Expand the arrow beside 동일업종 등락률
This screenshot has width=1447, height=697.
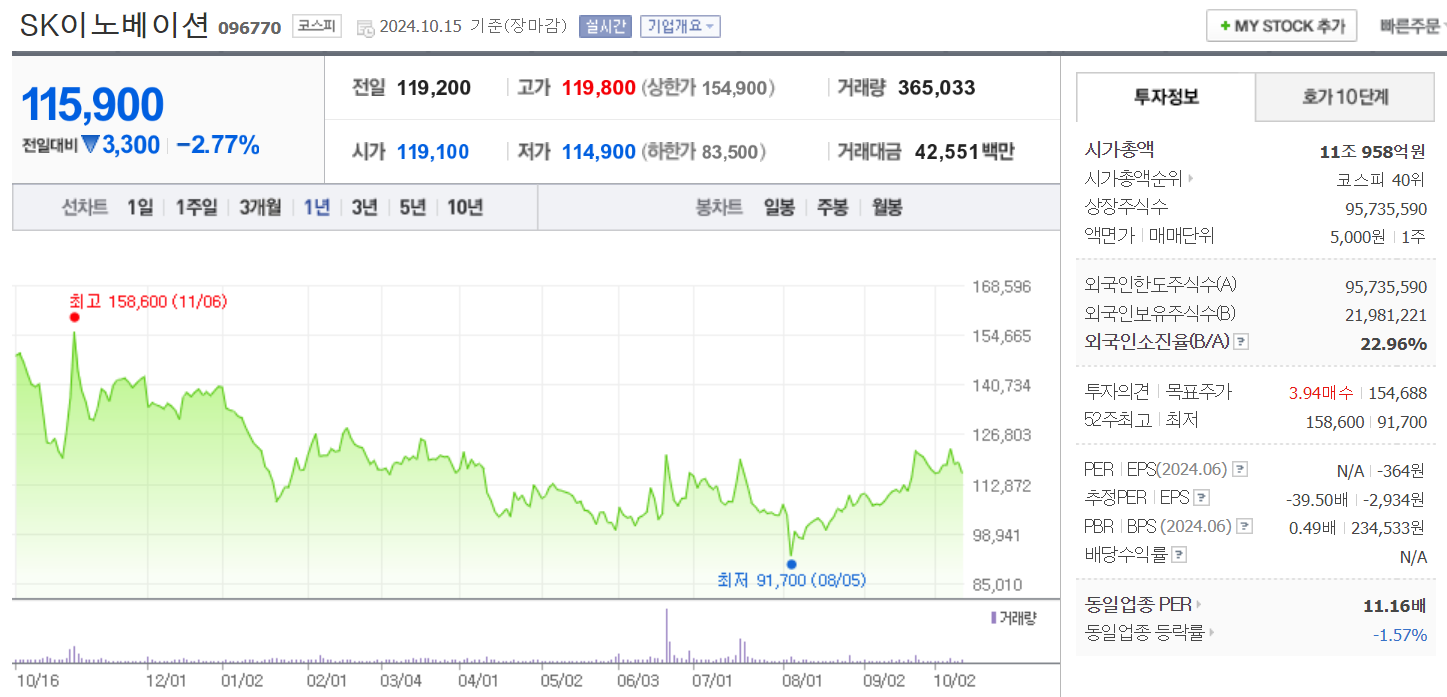point(1212,633)
